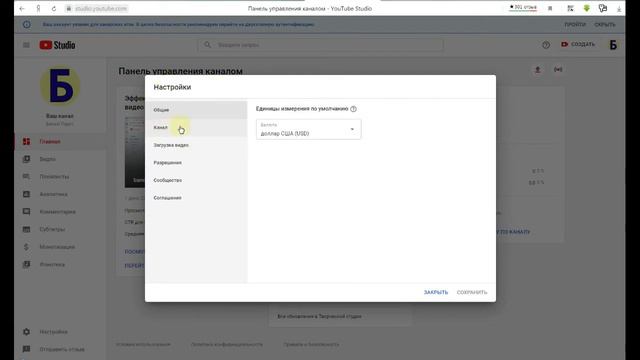Open Видео in the left sidebar
Screen dimensions: 640x360
click(60, 159)
